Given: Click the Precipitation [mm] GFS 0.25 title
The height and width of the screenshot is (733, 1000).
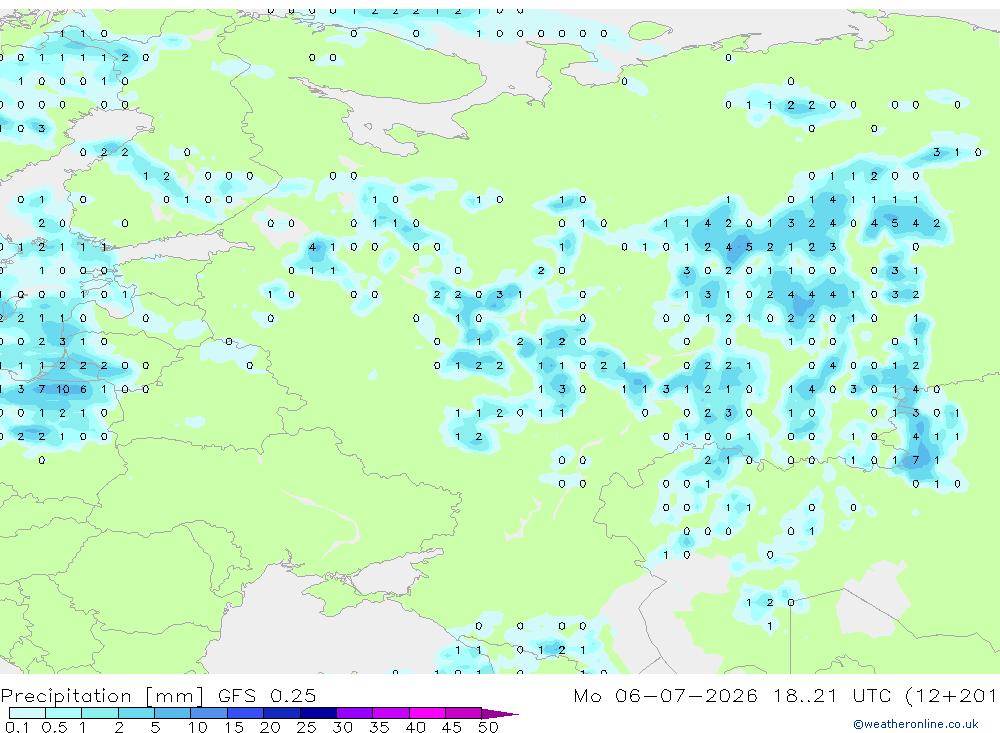Looking at the screenshot, I should coord(158,696).
